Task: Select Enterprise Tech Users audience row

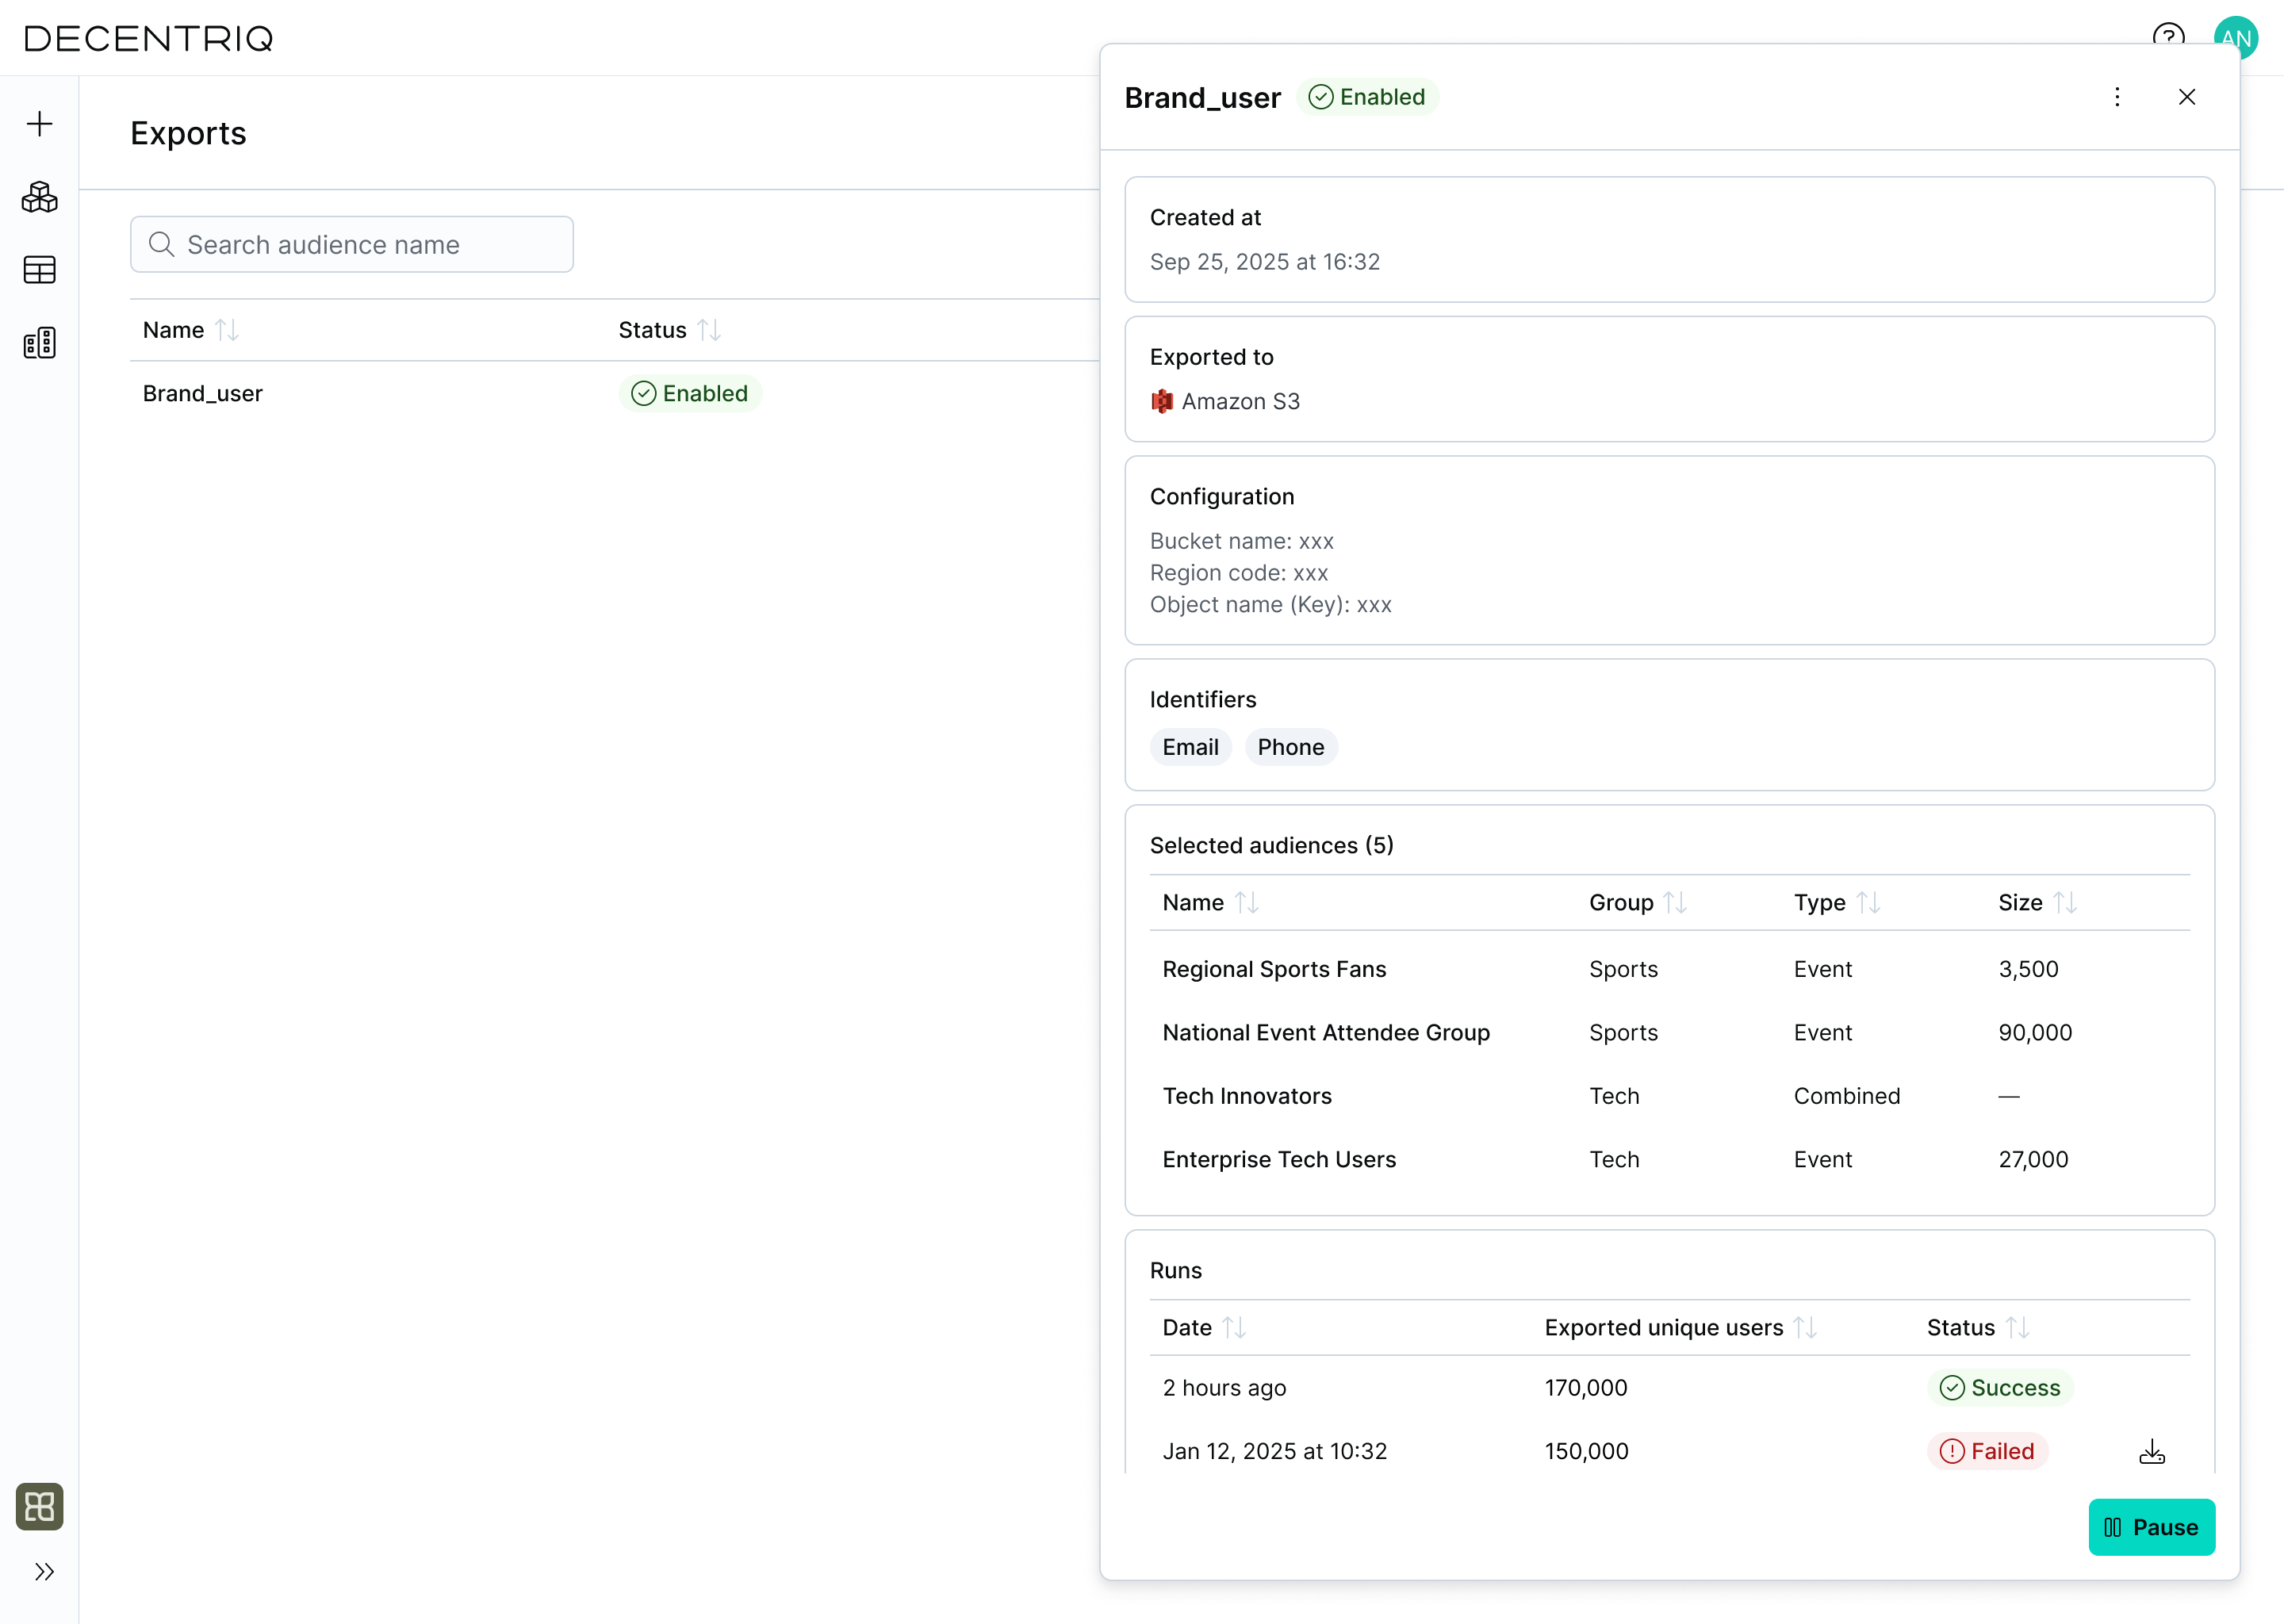Action: [x=1669, y=1160]
